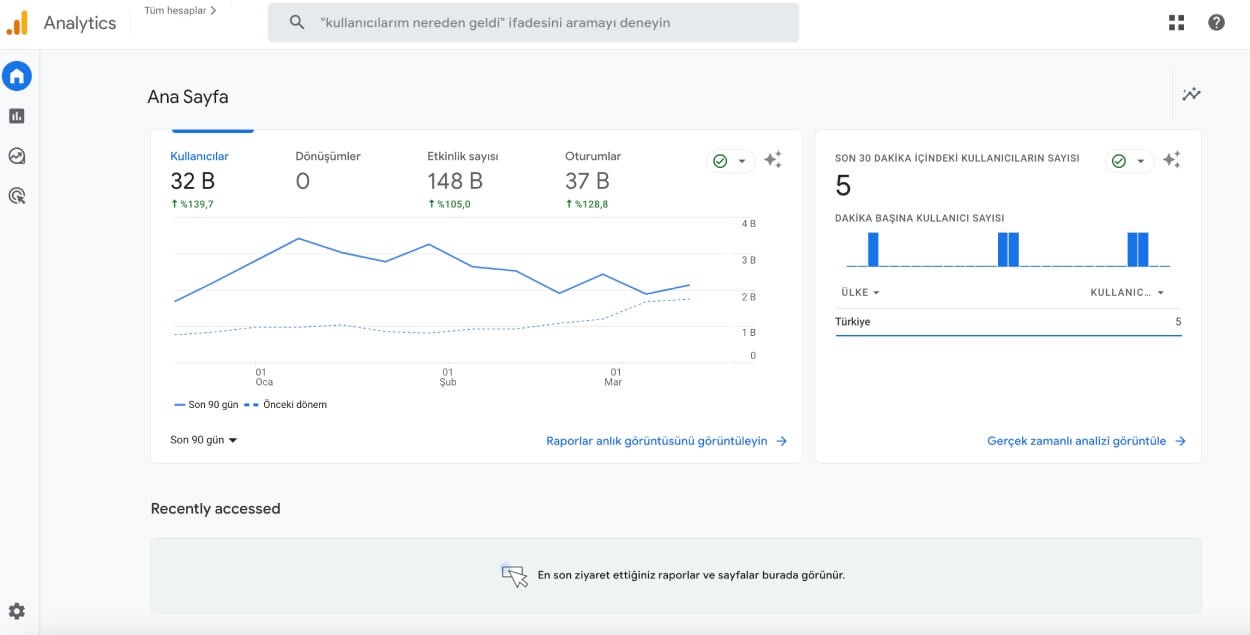Image resolution: width=1250 pixels, height=635 pixels.
Task: Click the first users-per-minute bar
Action: (x=873, y=249)
